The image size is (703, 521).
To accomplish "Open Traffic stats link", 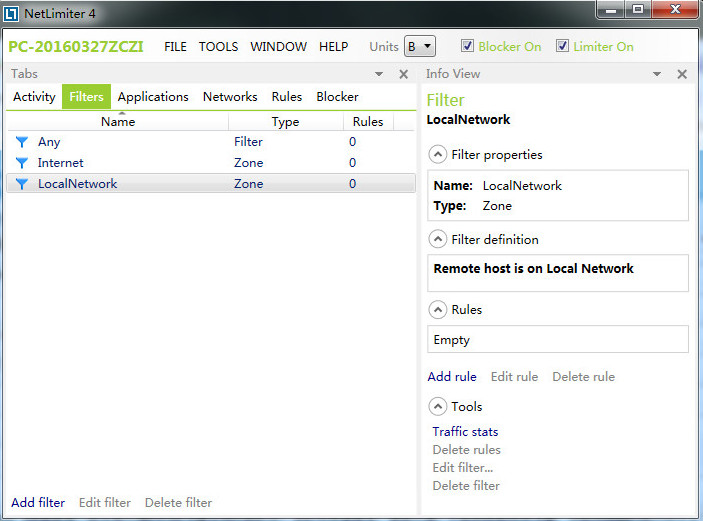I will point(465,432).
